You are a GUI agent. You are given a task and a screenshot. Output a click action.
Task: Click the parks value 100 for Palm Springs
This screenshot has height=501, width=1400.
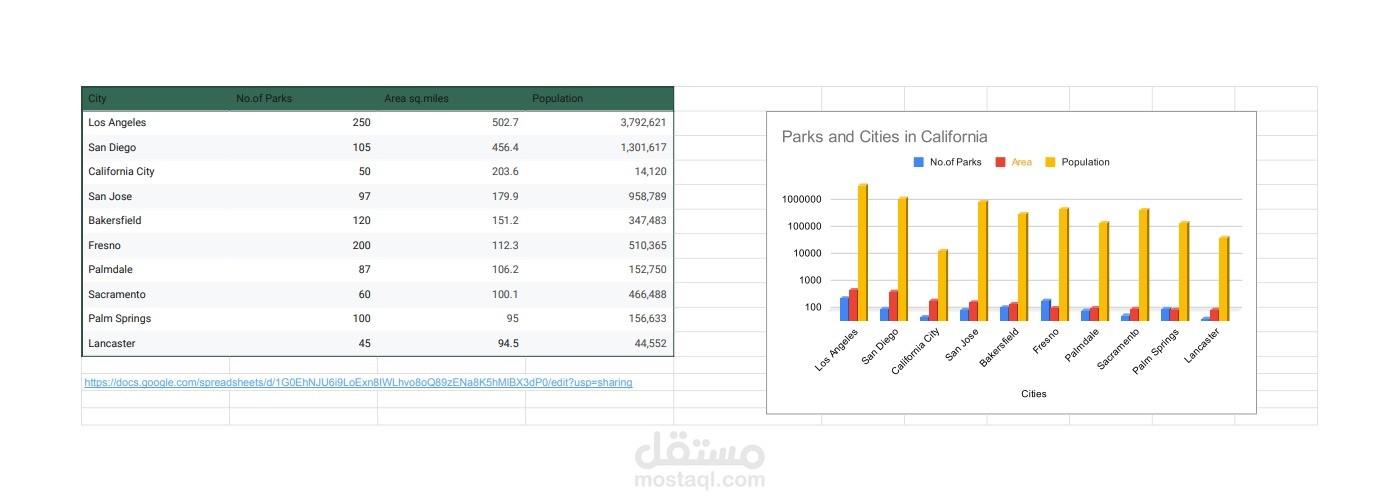click(x=361, y=318)
